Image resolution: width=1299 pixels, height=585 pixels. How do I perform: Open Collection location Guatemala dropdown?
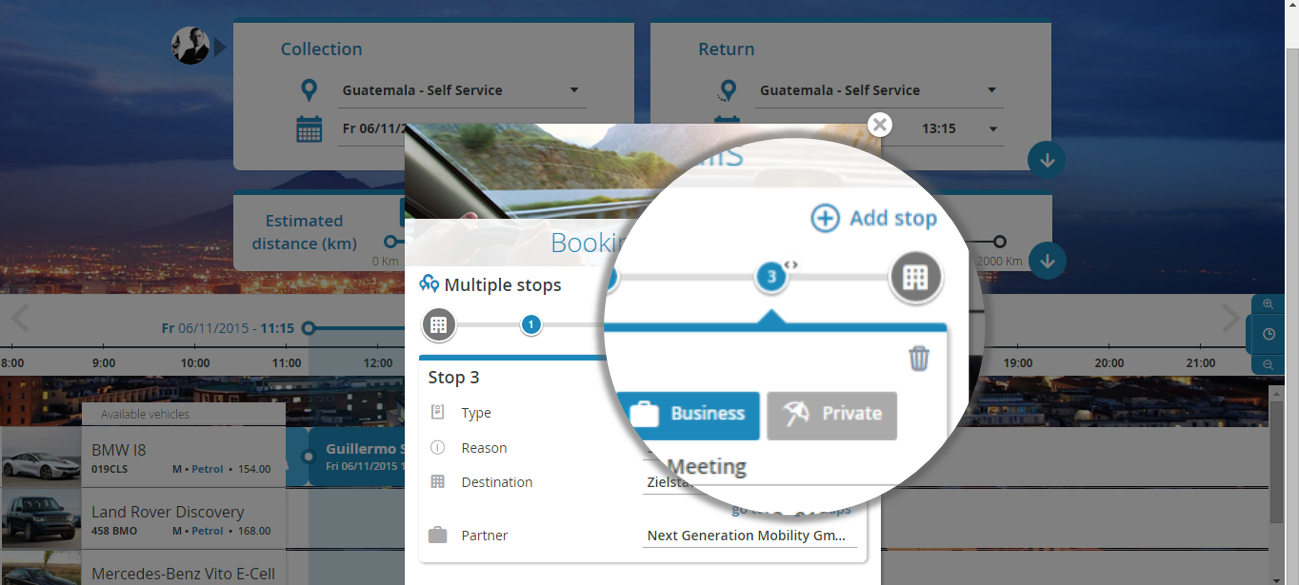pos(461,90)
